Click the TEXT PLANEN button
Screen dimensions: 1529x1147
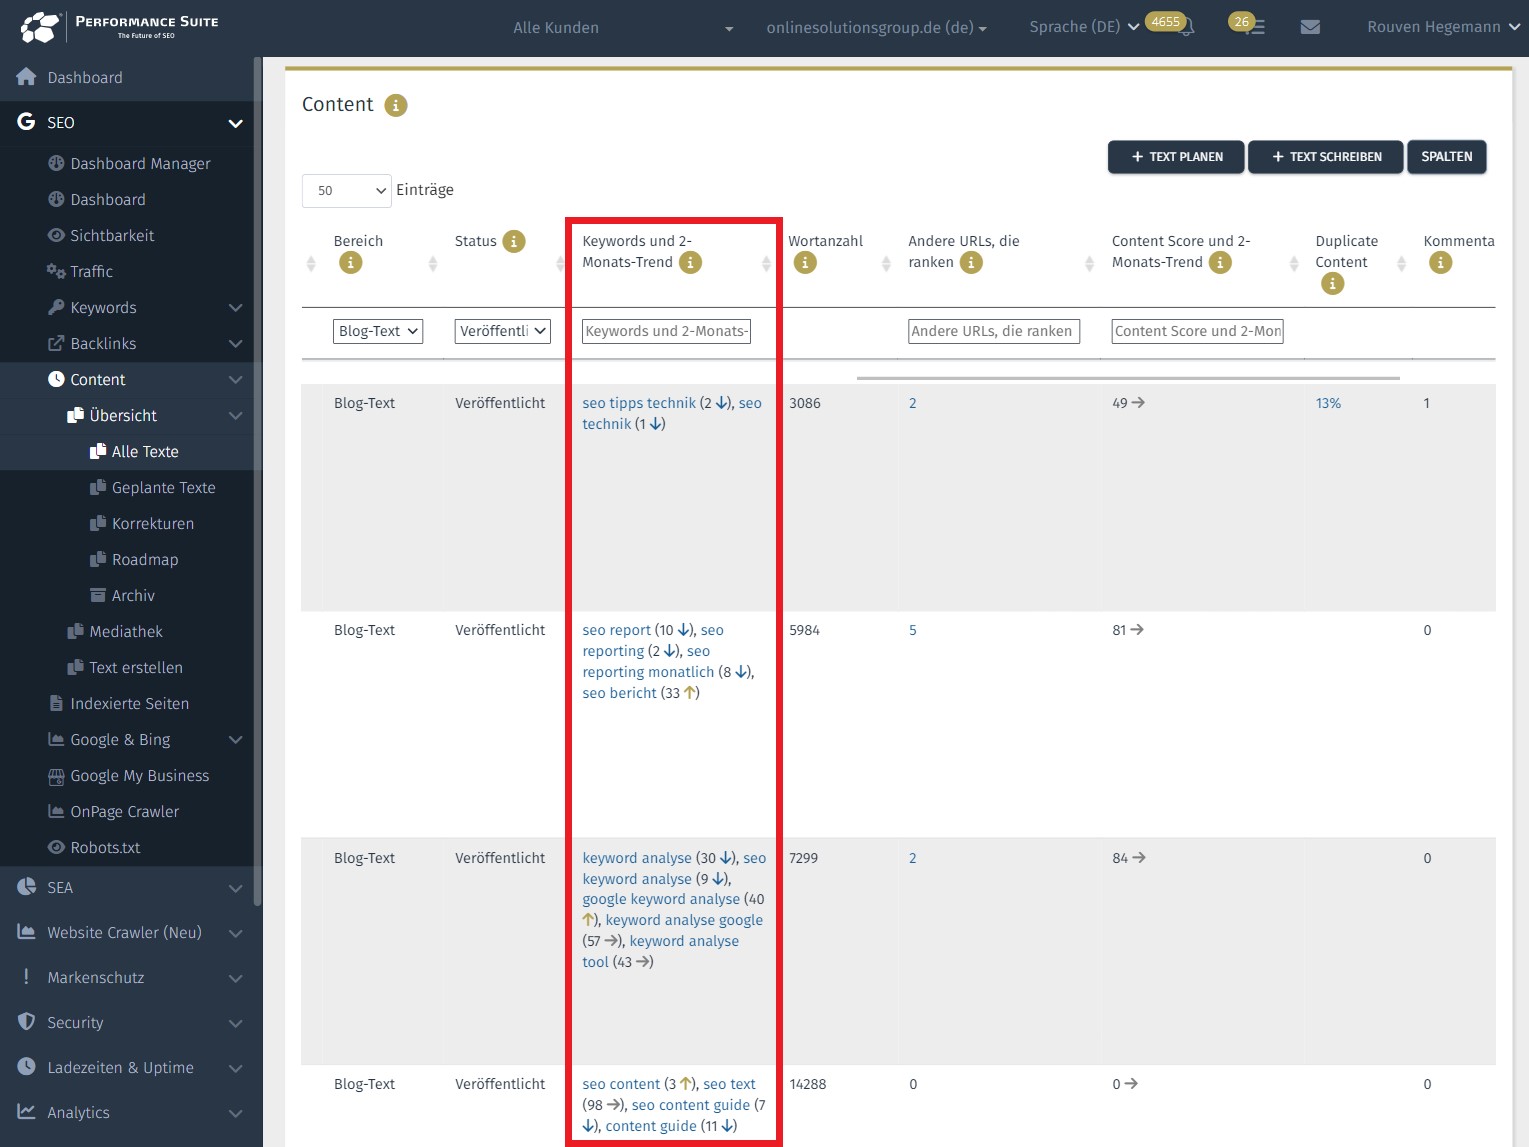tap(1176, 157)
